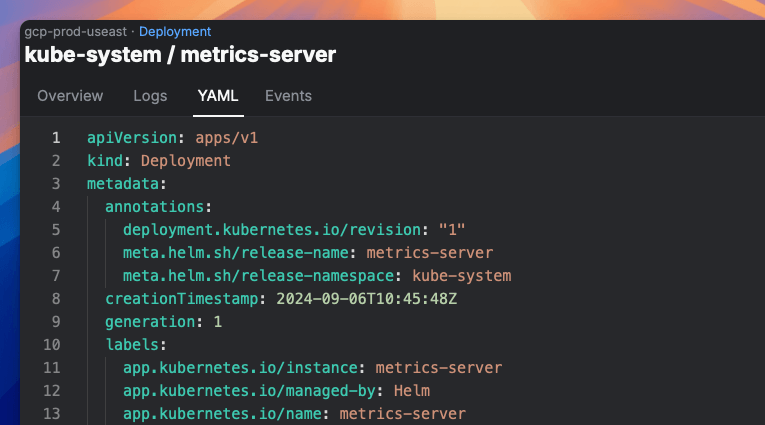Select the YAML tab

(x=218, y=96)
